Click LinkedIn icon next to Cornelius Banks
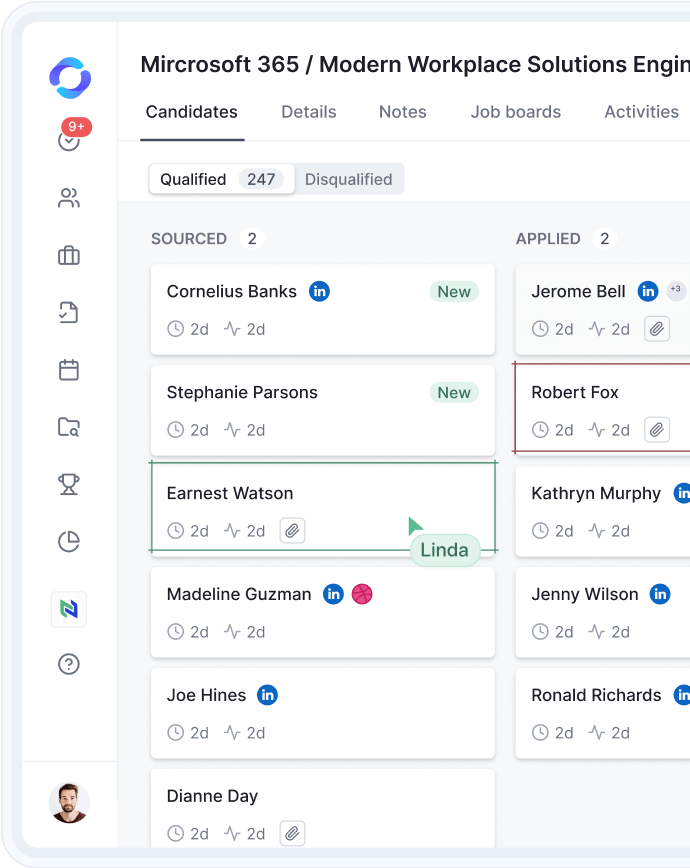The height and width of the screenshot is (868, 690). coord(320,291)
